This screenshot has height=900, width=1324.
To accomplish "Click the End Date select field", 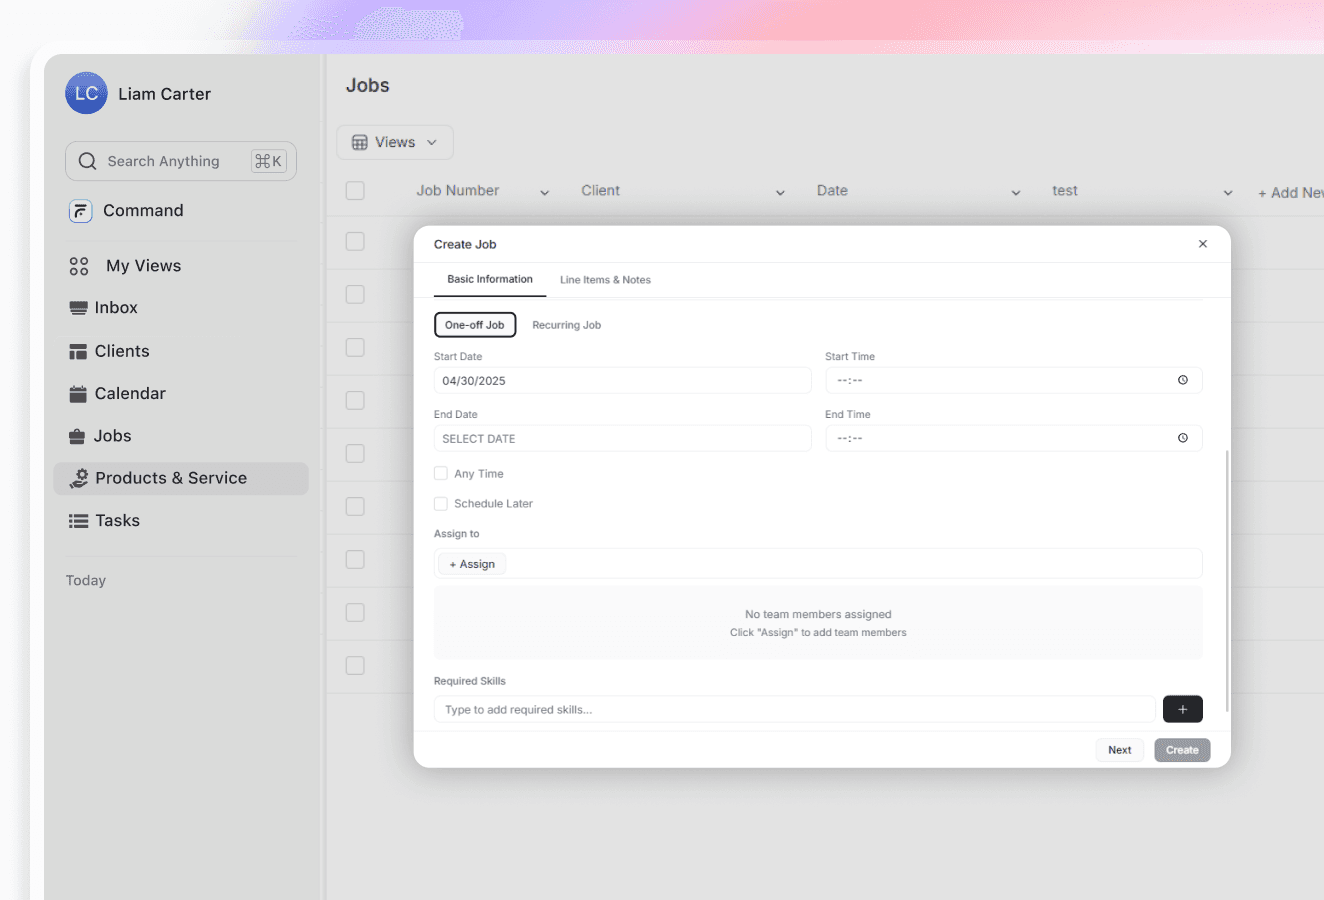I will pos(622,438).
